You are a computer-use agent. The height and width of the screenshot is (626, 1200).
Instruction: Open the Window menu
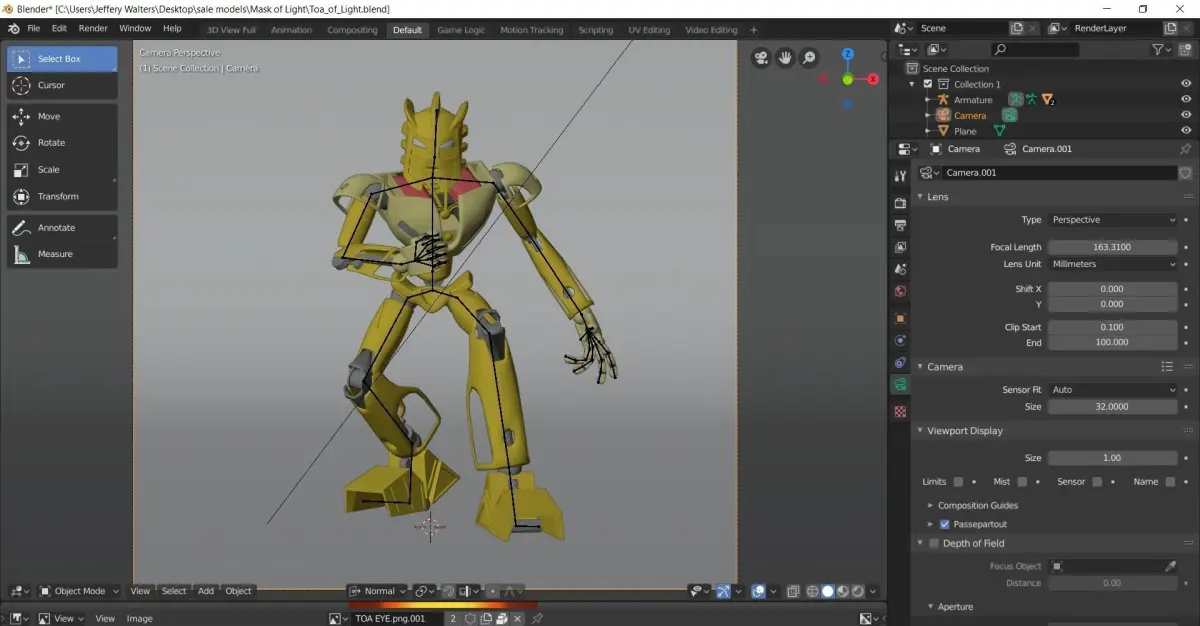point(135,28)
